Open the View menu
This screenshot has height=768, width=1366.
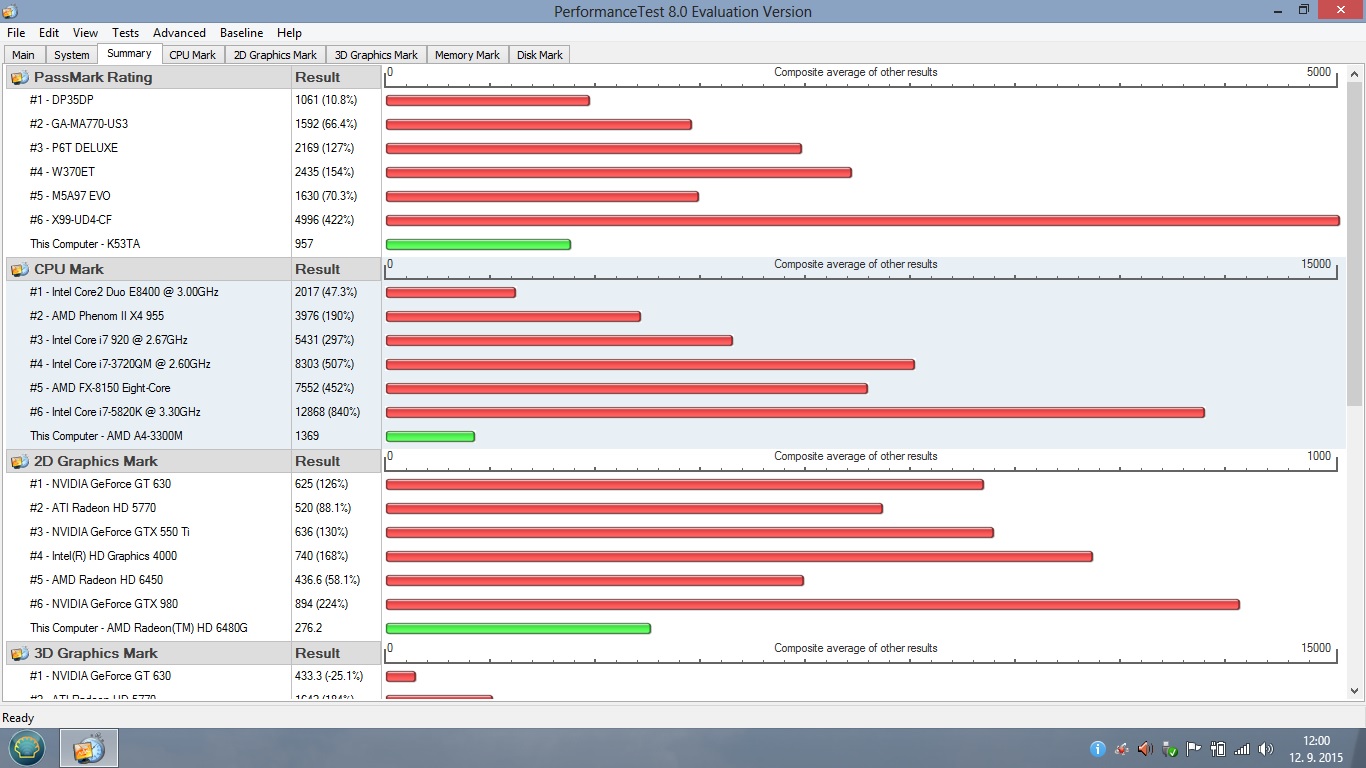[86, 33]
